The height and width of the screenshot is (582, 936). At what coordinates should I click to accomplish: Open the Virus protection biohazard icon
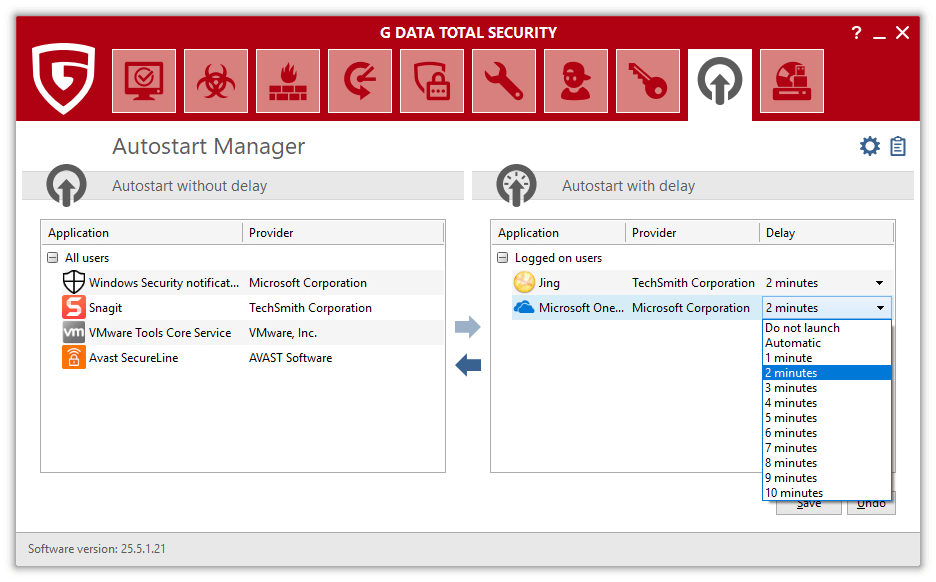click(x=216, y=81)
